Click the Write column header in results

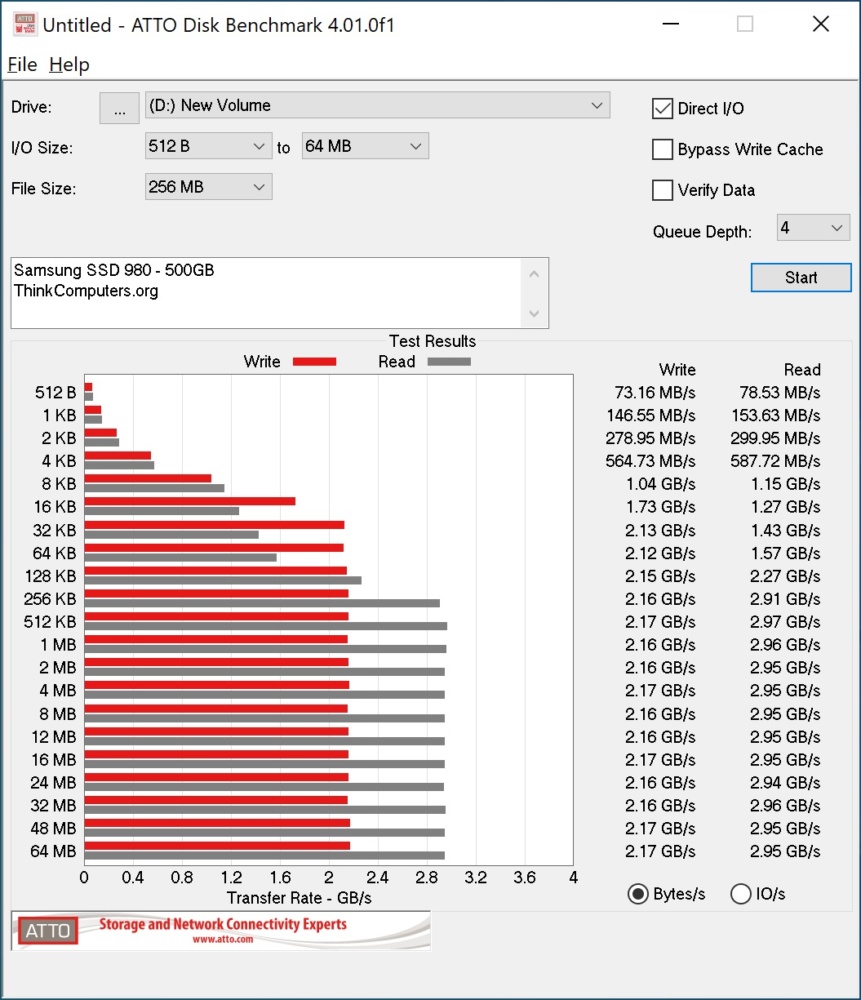pyautogui.click(x=677, y=370)
